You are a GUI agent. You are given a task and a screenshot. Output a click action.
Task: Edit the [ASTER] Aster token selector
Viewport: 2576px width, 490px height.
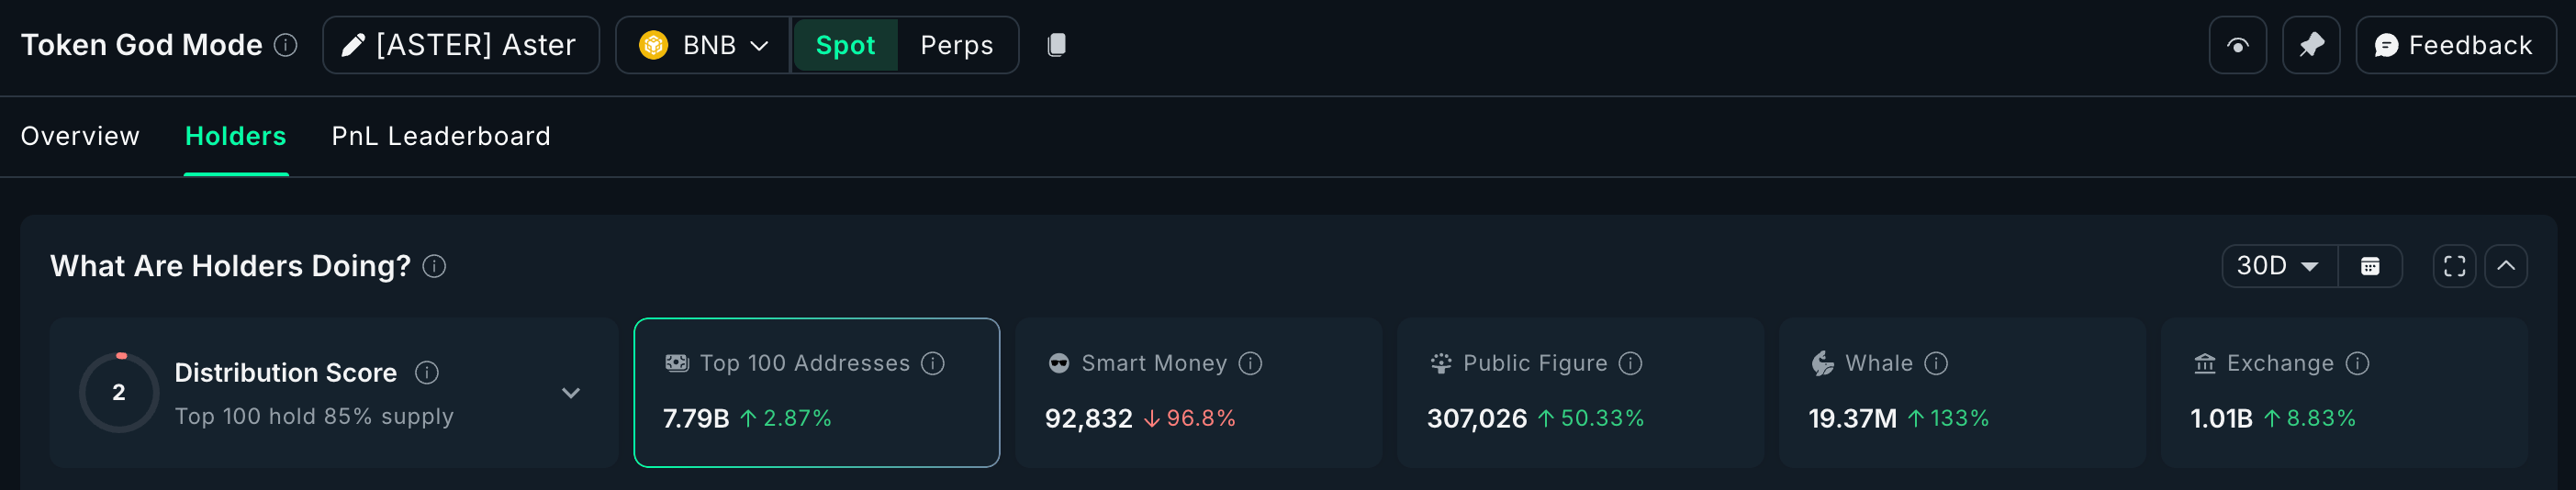tap(460, 45)
